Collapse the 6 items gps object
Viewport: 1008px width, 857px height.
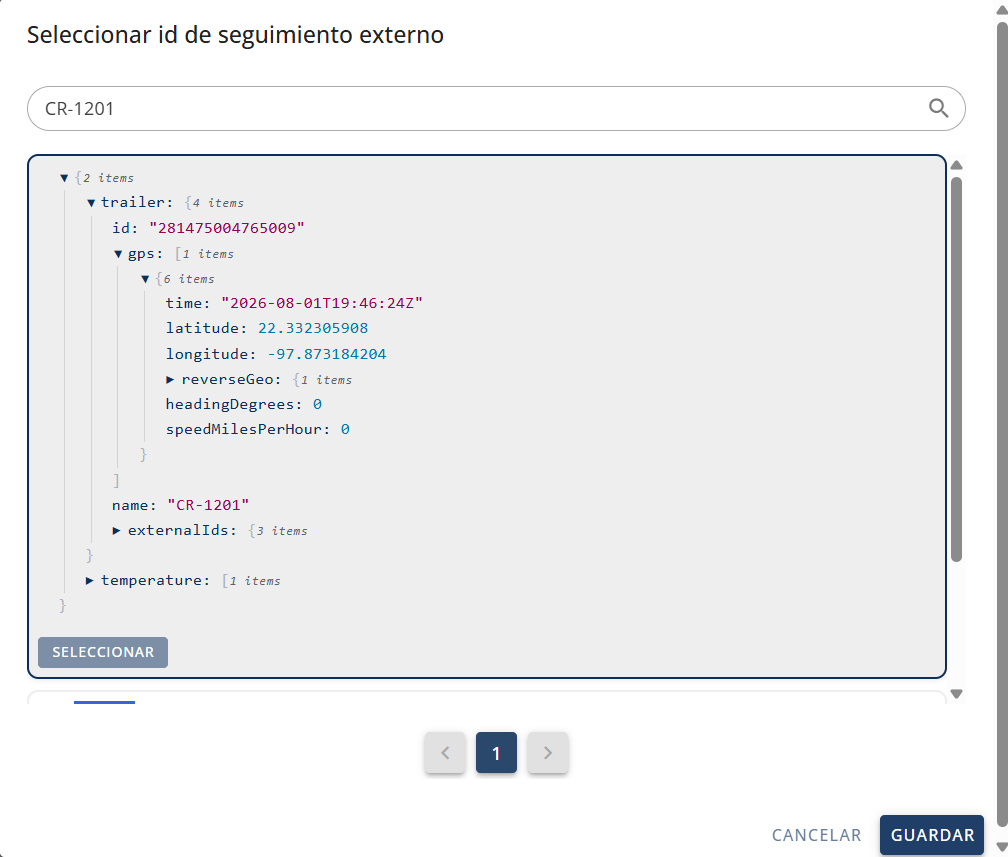145,279
